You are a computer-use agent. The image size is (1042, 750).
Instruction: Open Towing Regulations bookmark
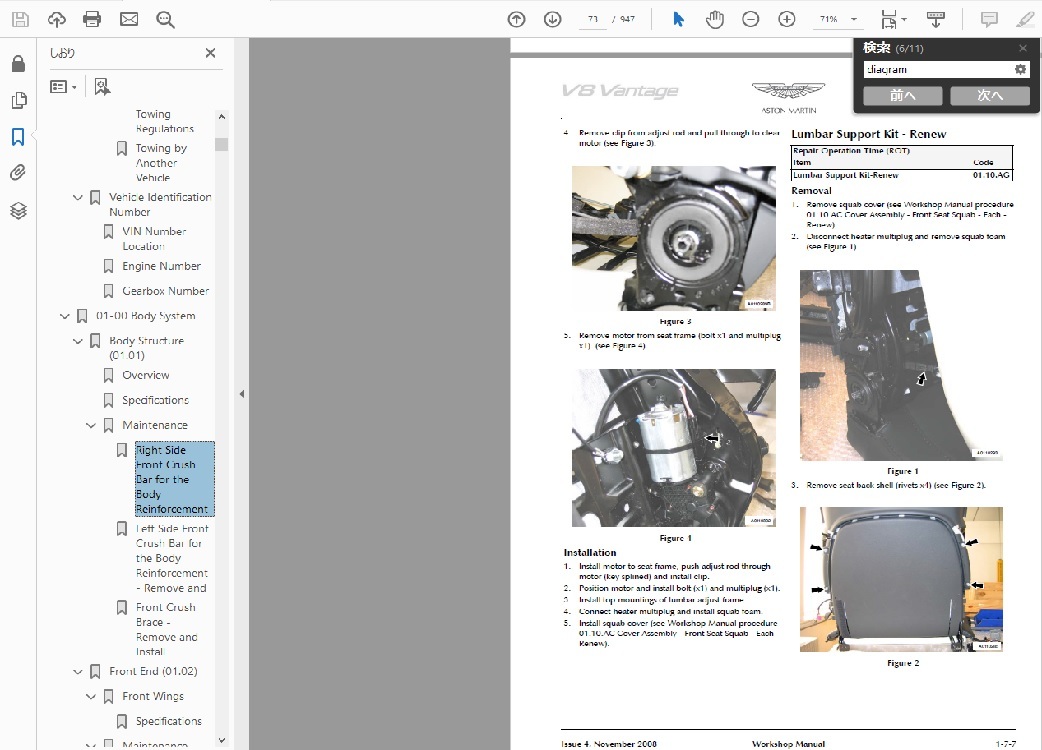pos(164,121)
